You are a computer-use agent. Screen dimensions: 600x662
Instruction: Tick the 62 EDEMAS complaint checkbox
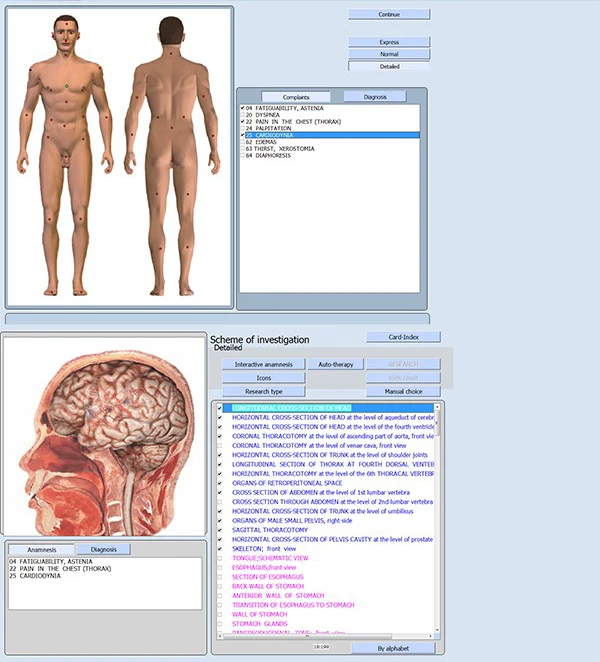pos(243,142)
